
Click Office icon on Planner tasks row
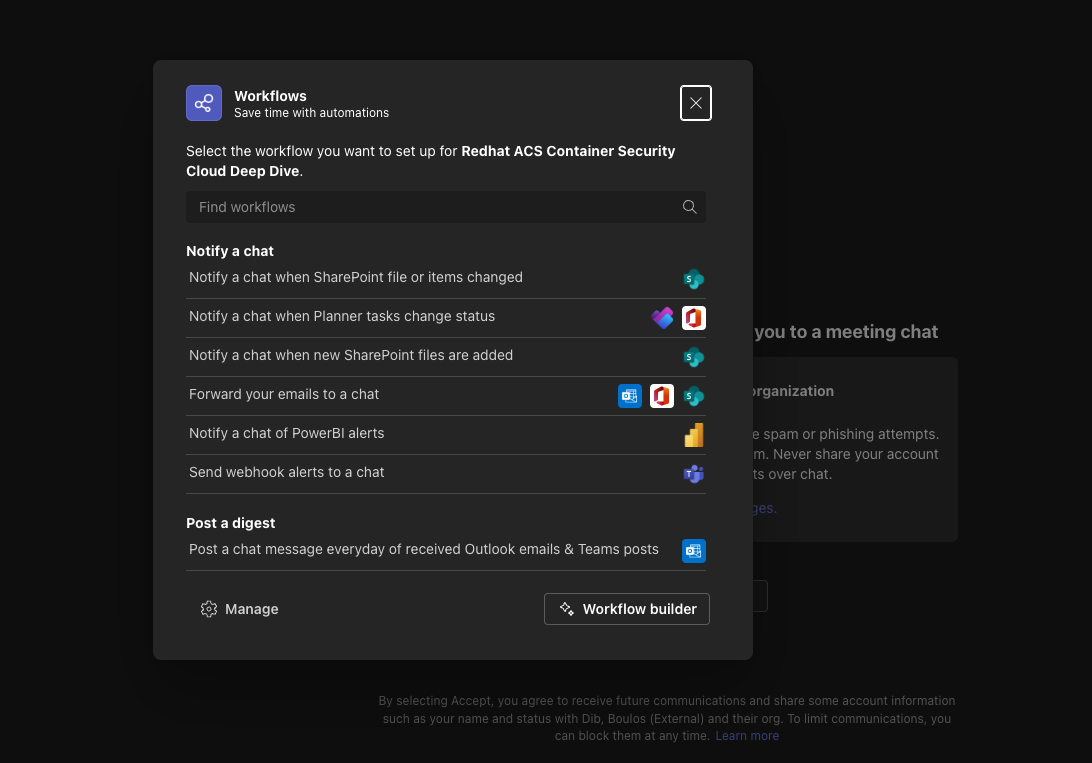(x=693, y=318)
